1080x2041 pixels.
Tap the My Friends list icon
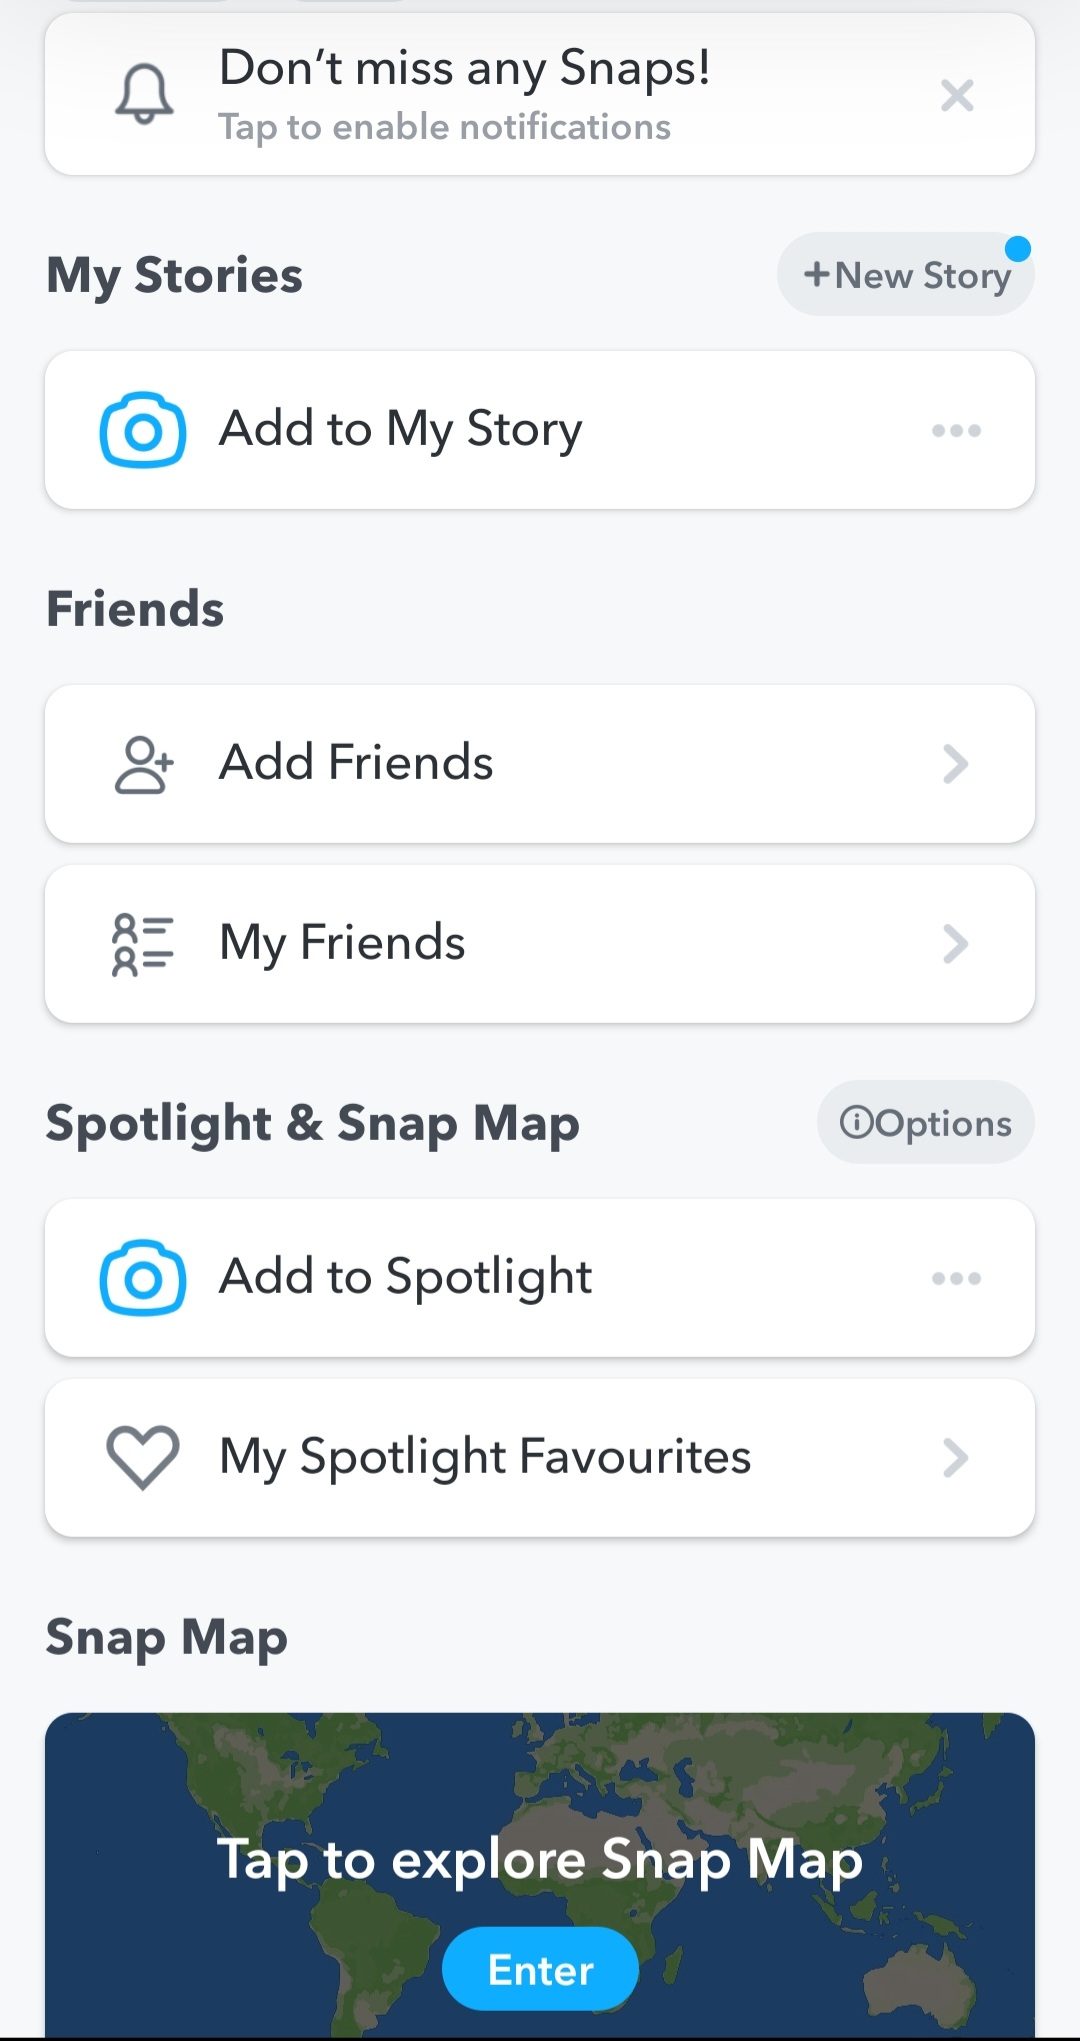click(x=143, y=944)
